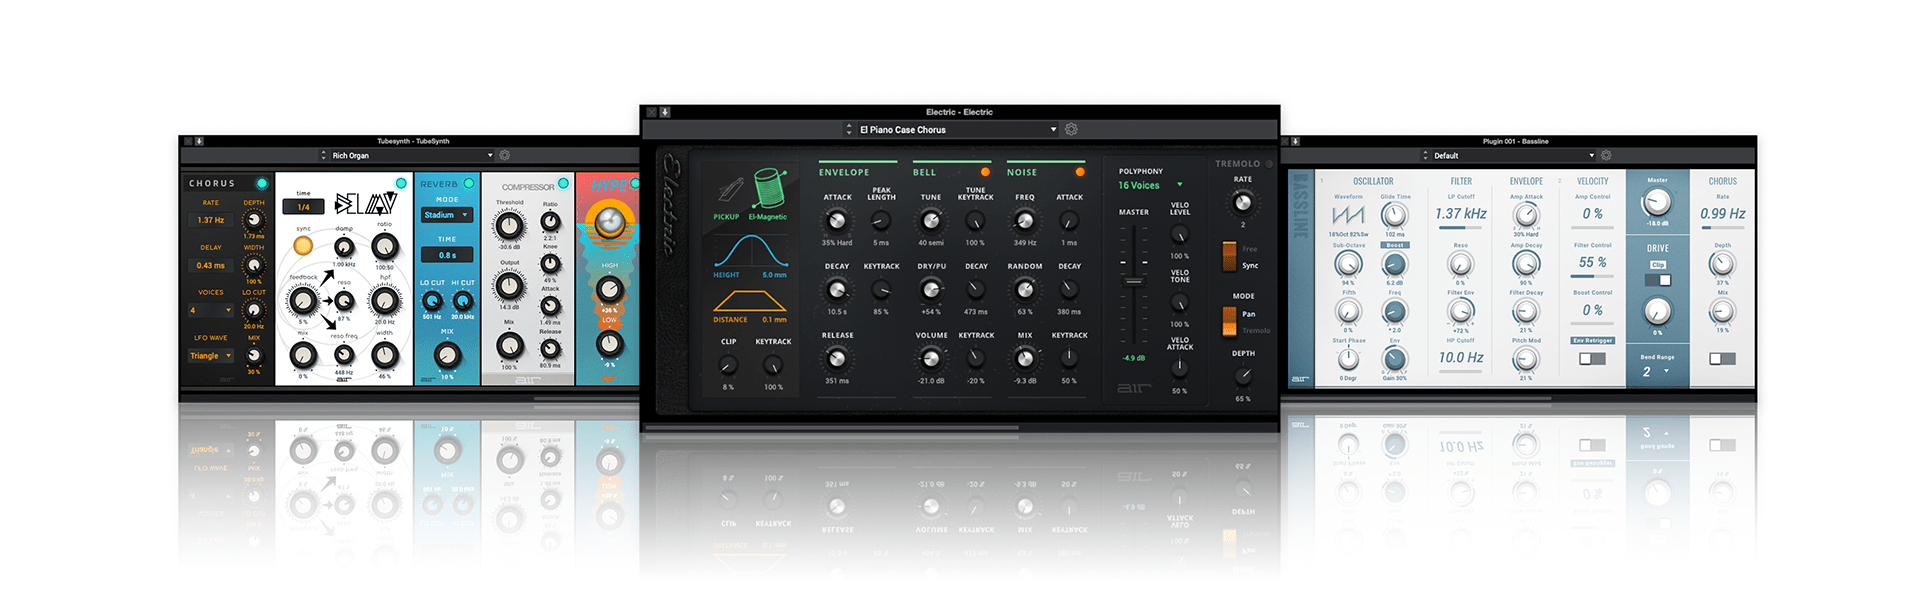Click the Delay sync orange button
The height and width of the screenshot is (605, 1920).
pos(302,245)
